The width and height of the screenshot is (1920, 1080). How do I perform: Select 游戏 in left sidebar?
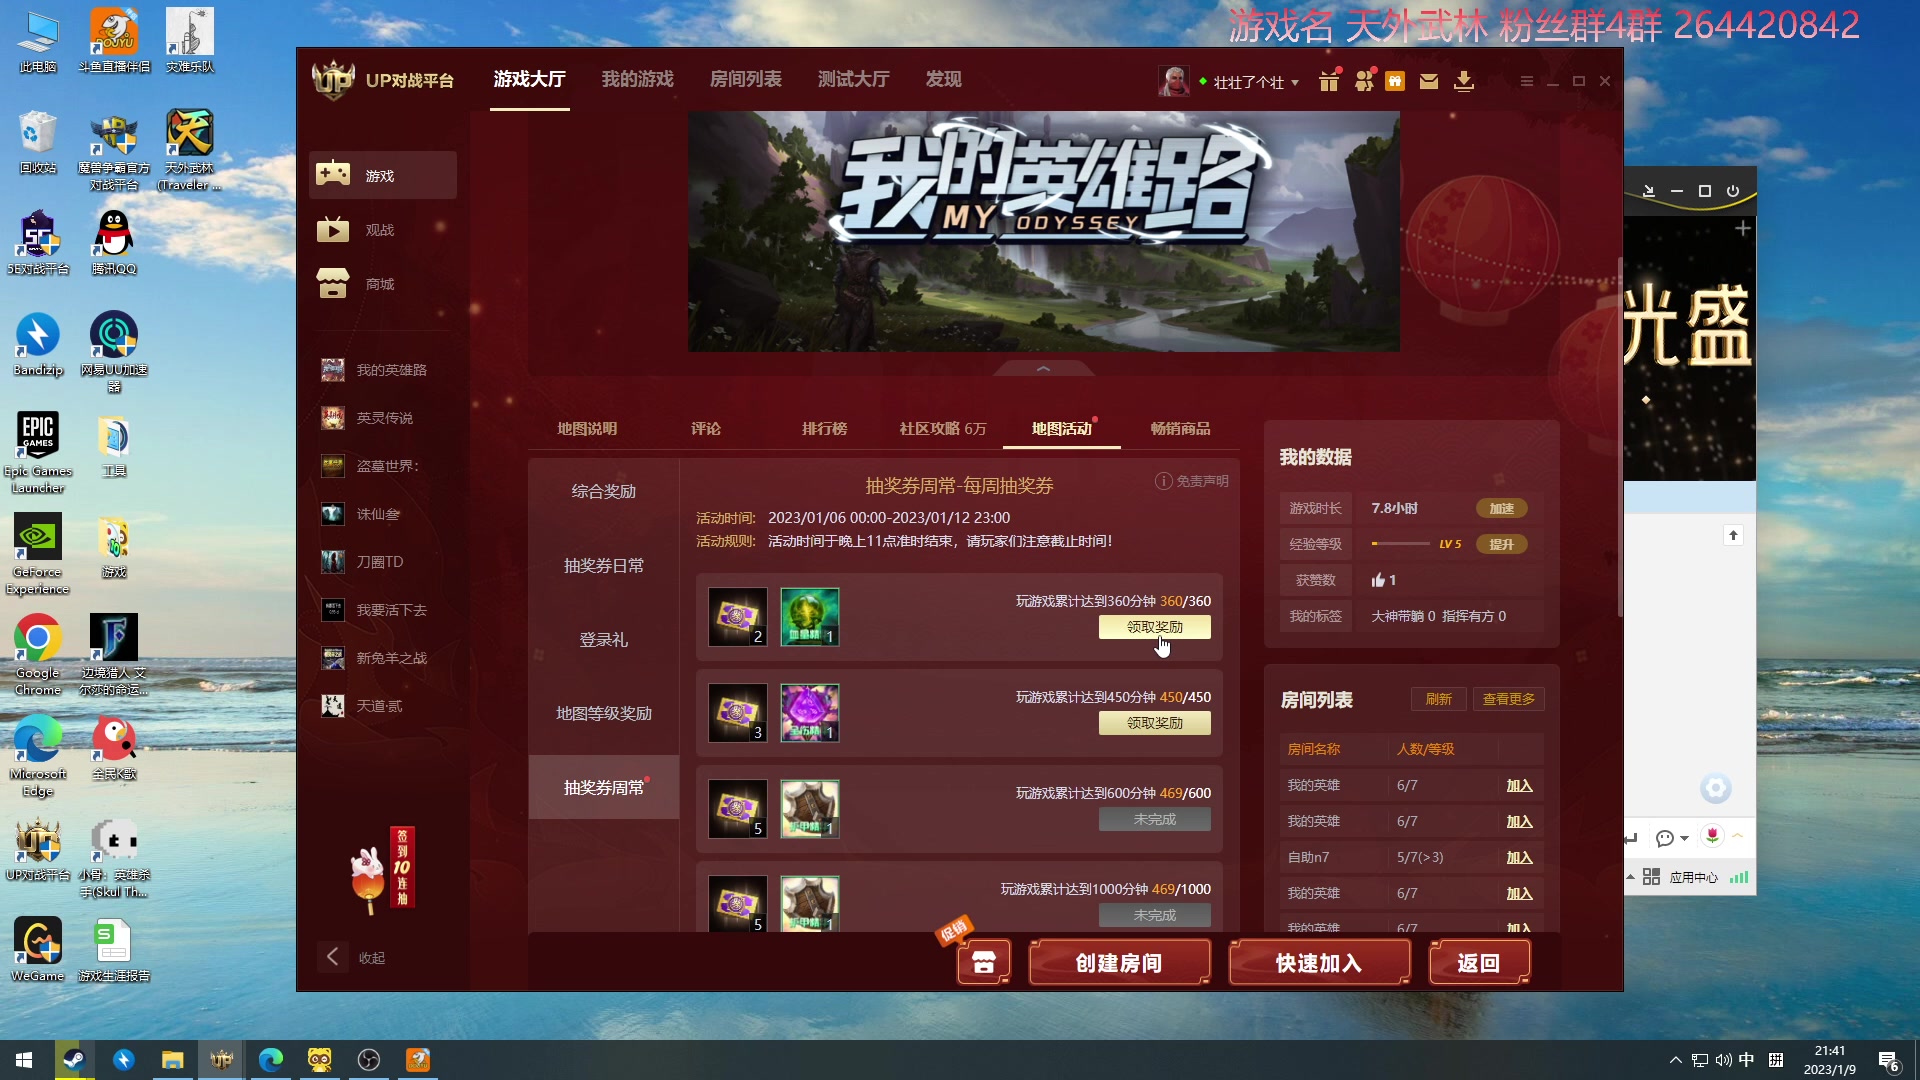click(x=383, y=175)
